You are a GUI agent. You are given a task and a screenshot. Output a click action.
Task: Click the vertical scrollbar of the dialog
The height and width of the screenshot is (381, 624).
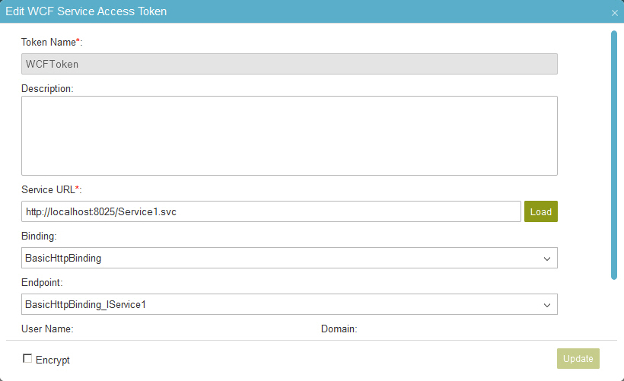point(614,155)
